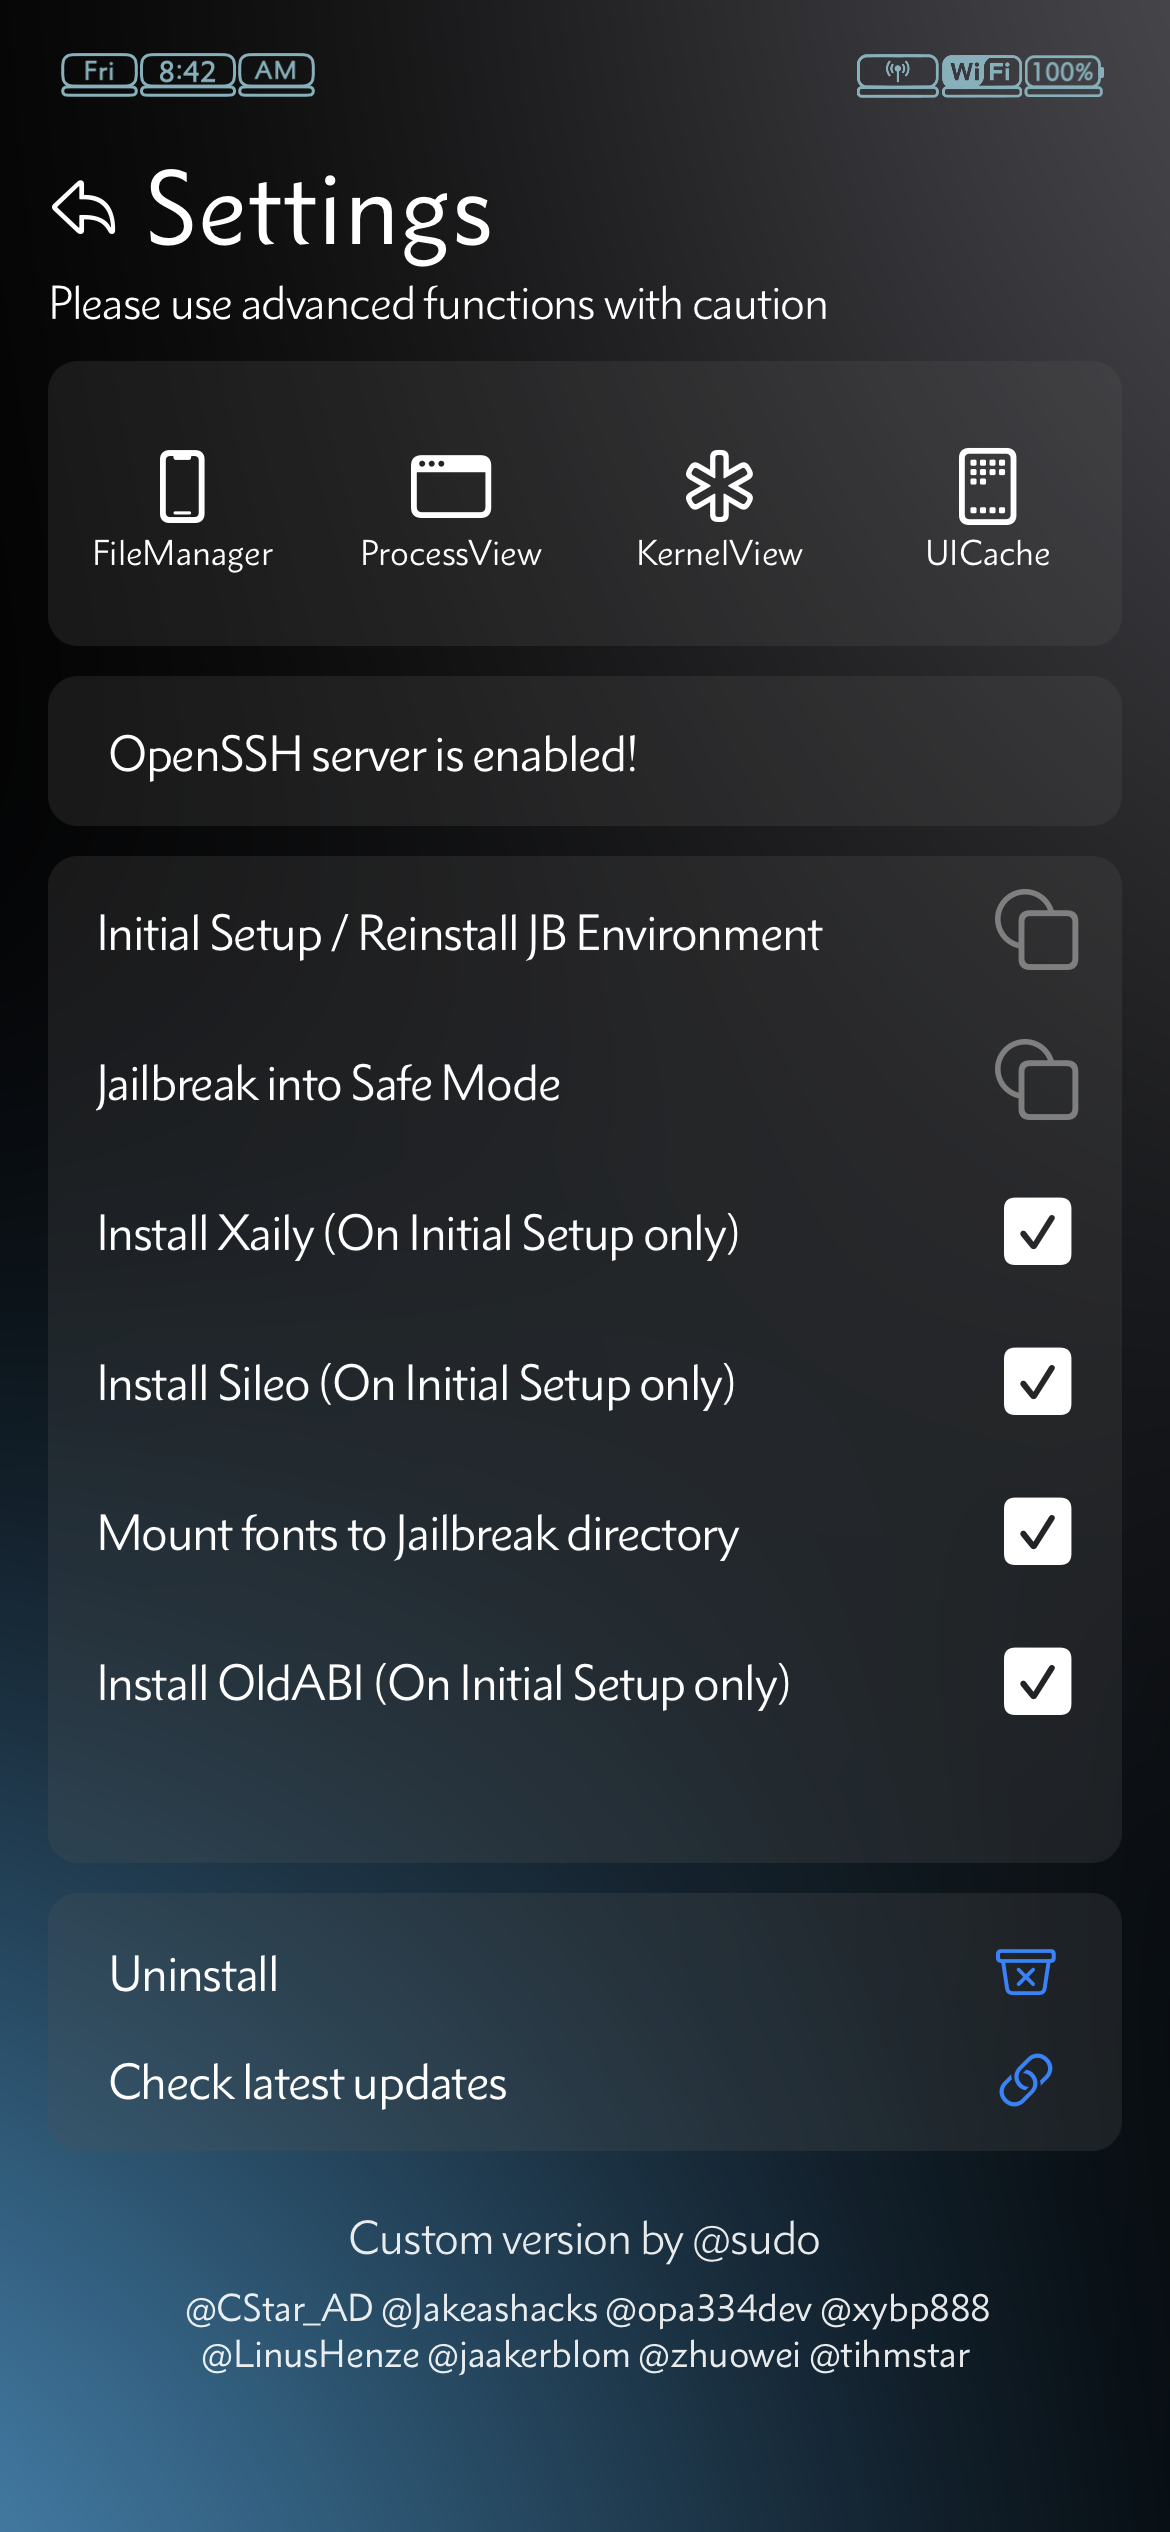Open the FileManager tool

click(x=183, y=505)
